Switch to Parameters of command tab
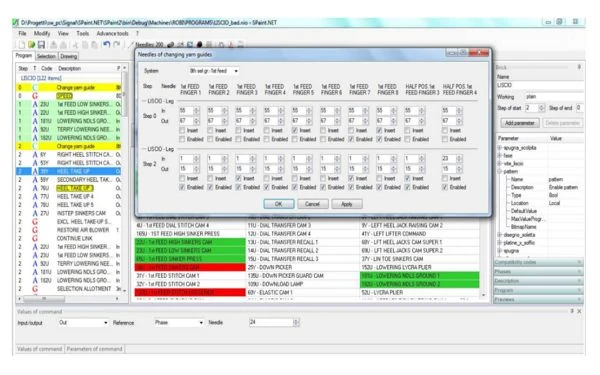Image resolution: width=600 pixels, height=375 pixels. point(95,349)
